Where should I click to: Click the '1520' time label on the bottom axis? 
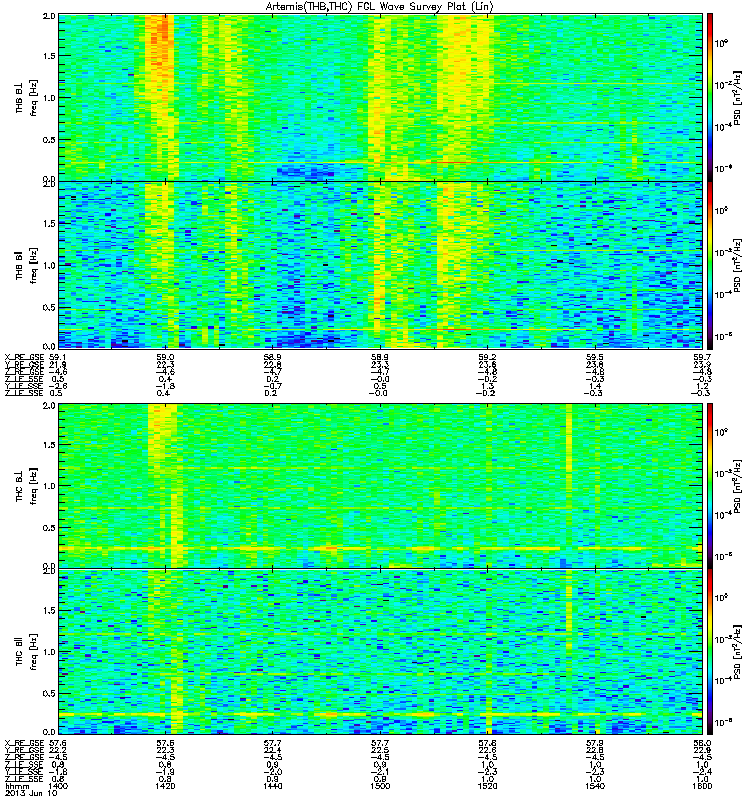click(487, 786)
